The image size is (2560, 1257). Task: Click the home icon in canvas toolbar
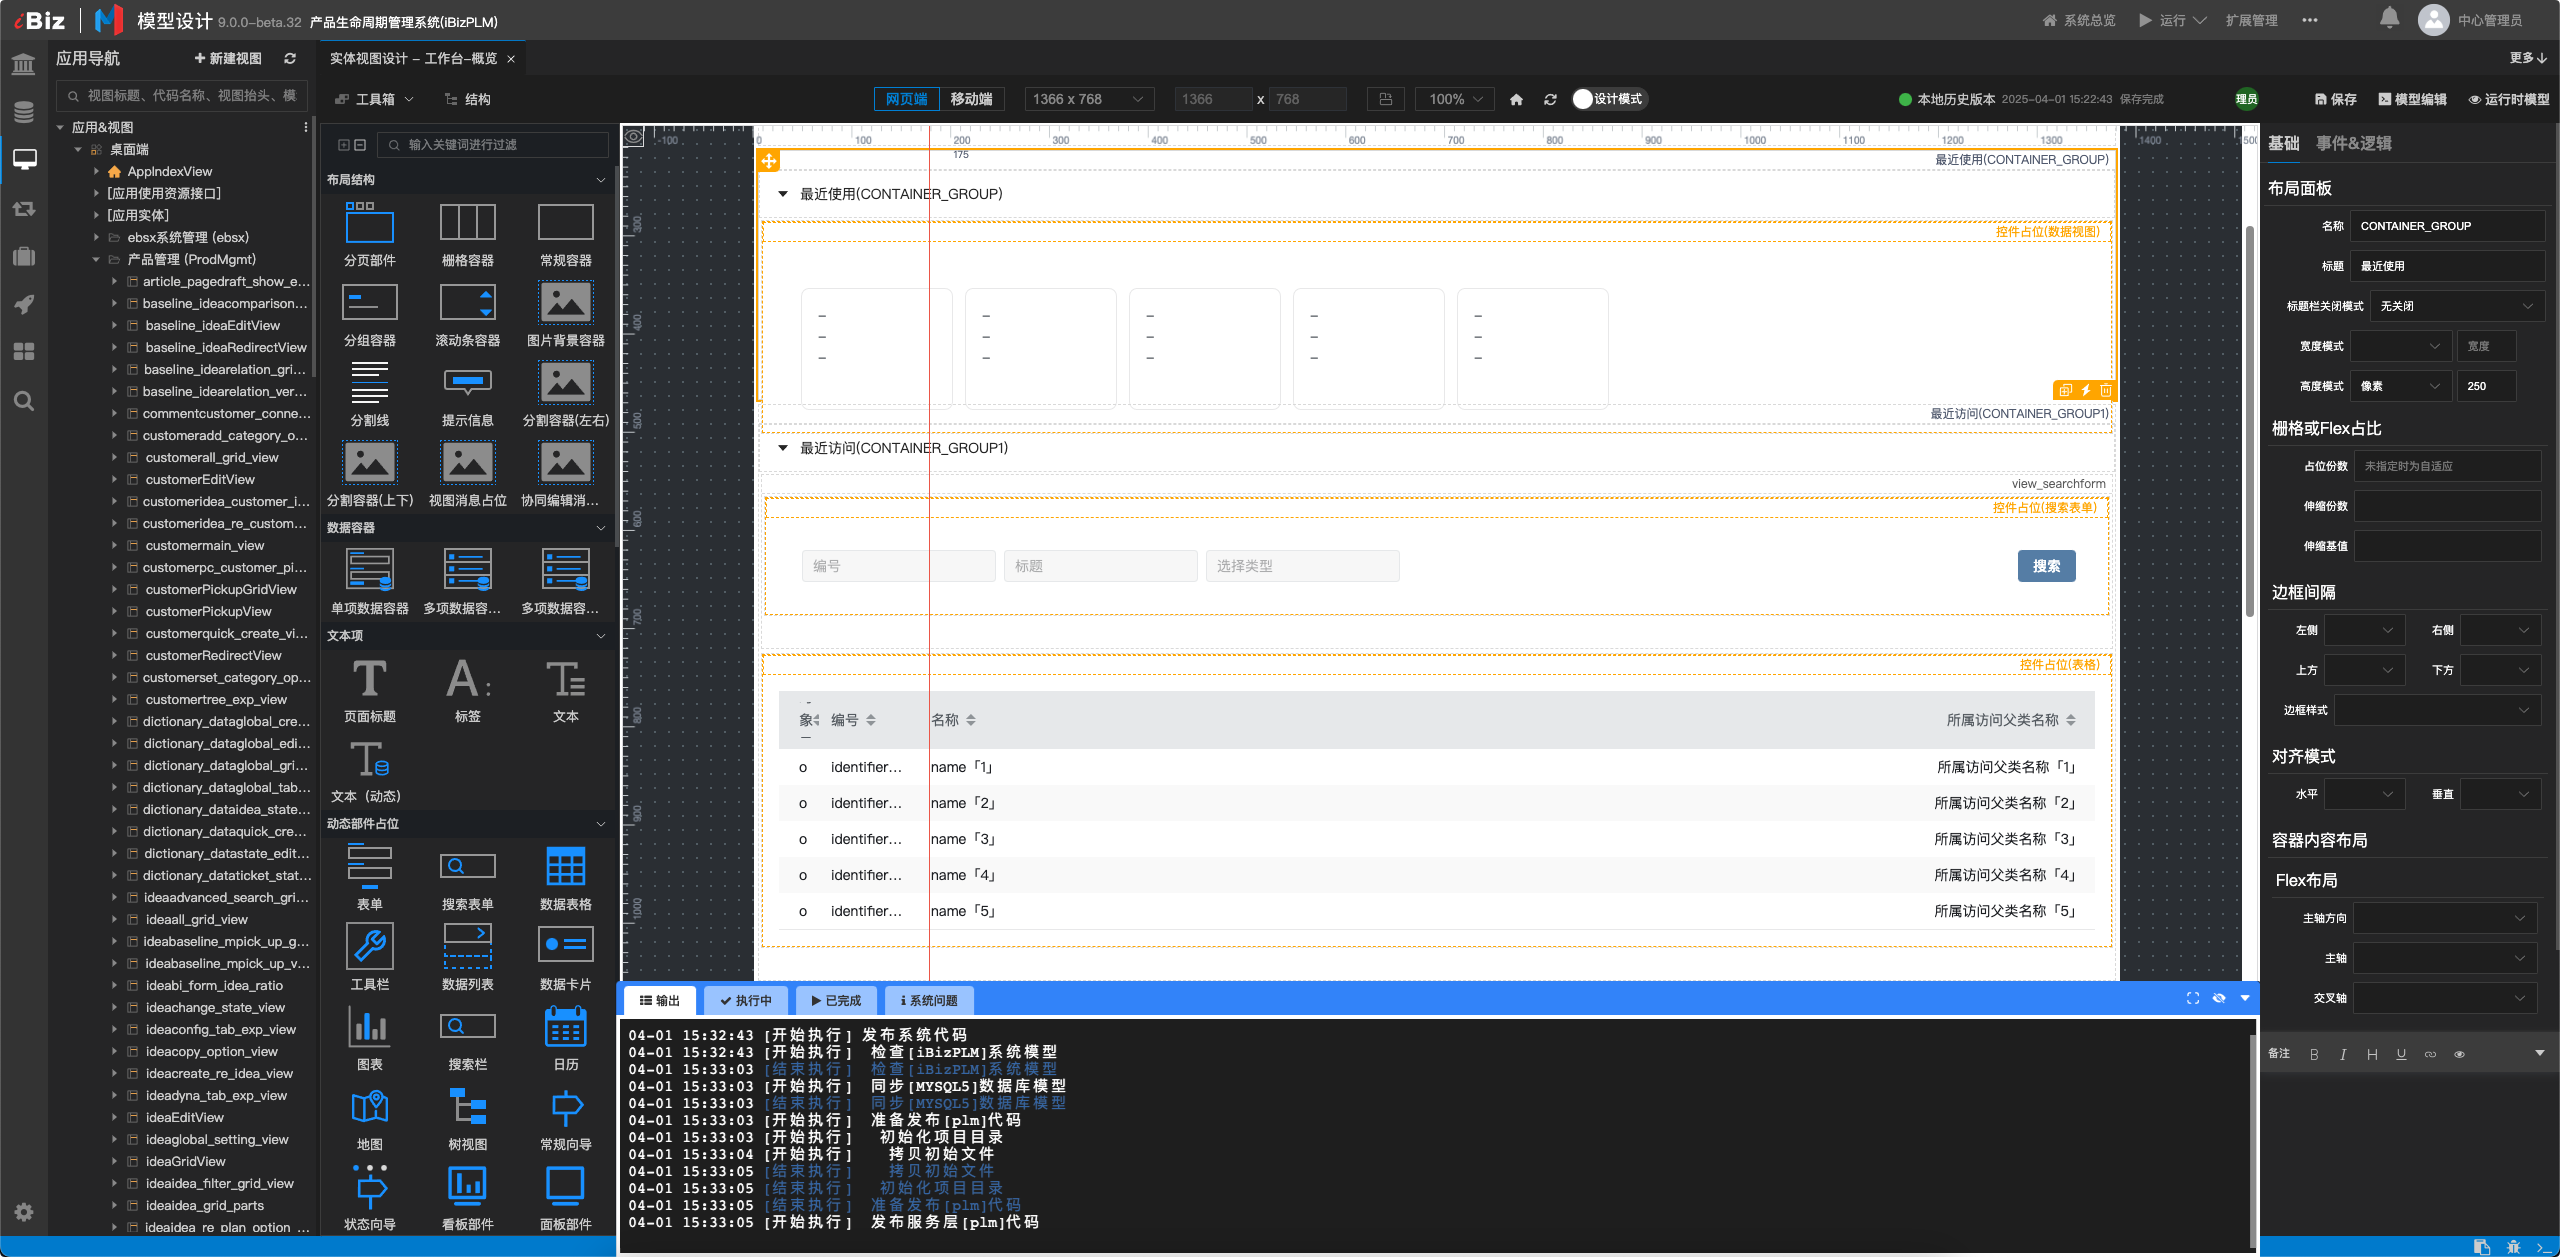[x=1516, y=99]
